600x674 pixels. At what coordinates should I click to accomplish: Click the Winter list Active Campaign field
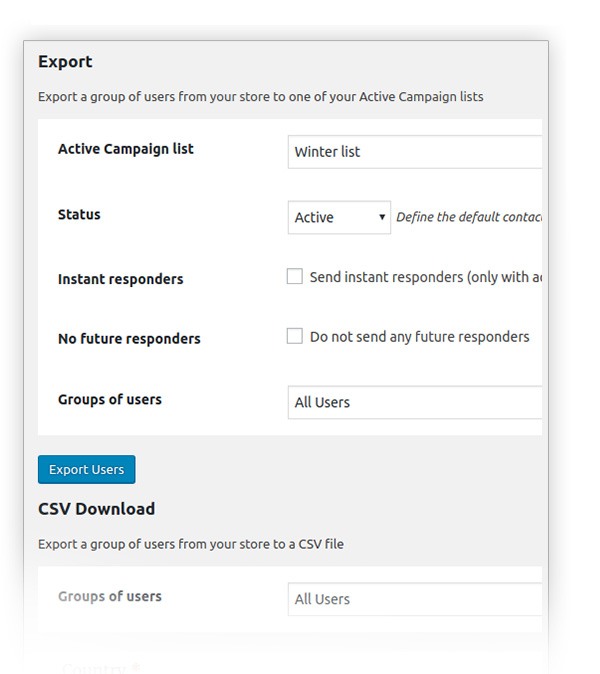tap(414, 152)
